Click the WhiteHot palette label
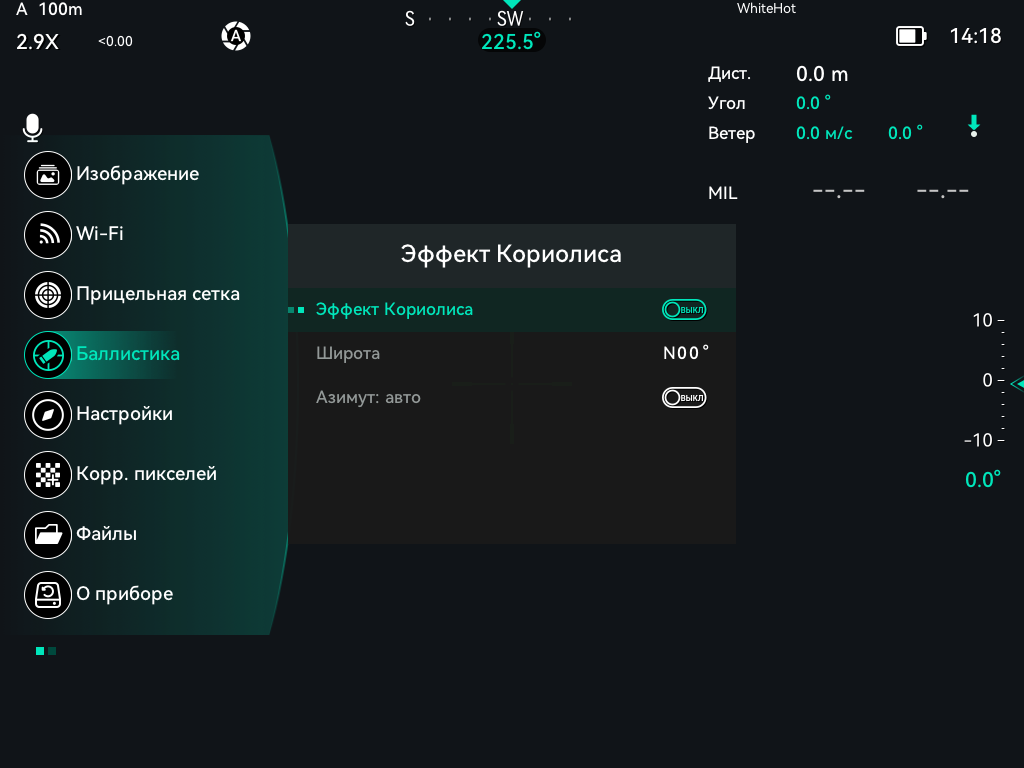Screen dimensions: 1024x768 pos(766,8)
